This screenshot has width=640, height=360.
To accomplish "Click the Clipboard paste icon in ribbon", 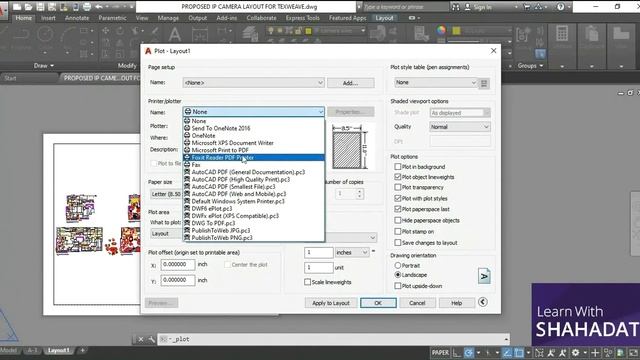I will point(591,34).
